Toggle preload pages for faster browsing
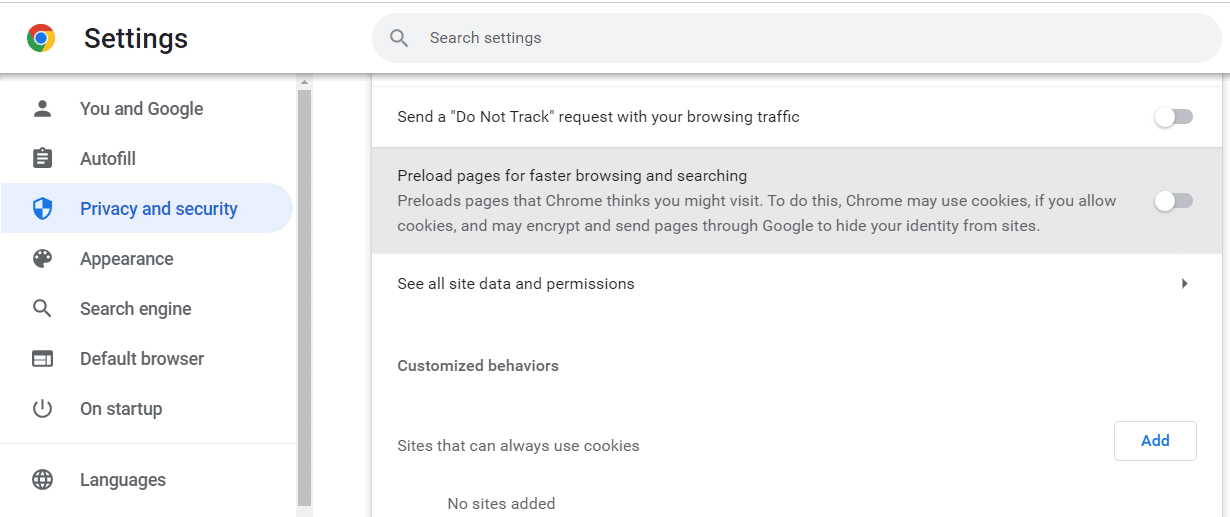Viewport: 1230px width, 517px height. [1173, 201]
